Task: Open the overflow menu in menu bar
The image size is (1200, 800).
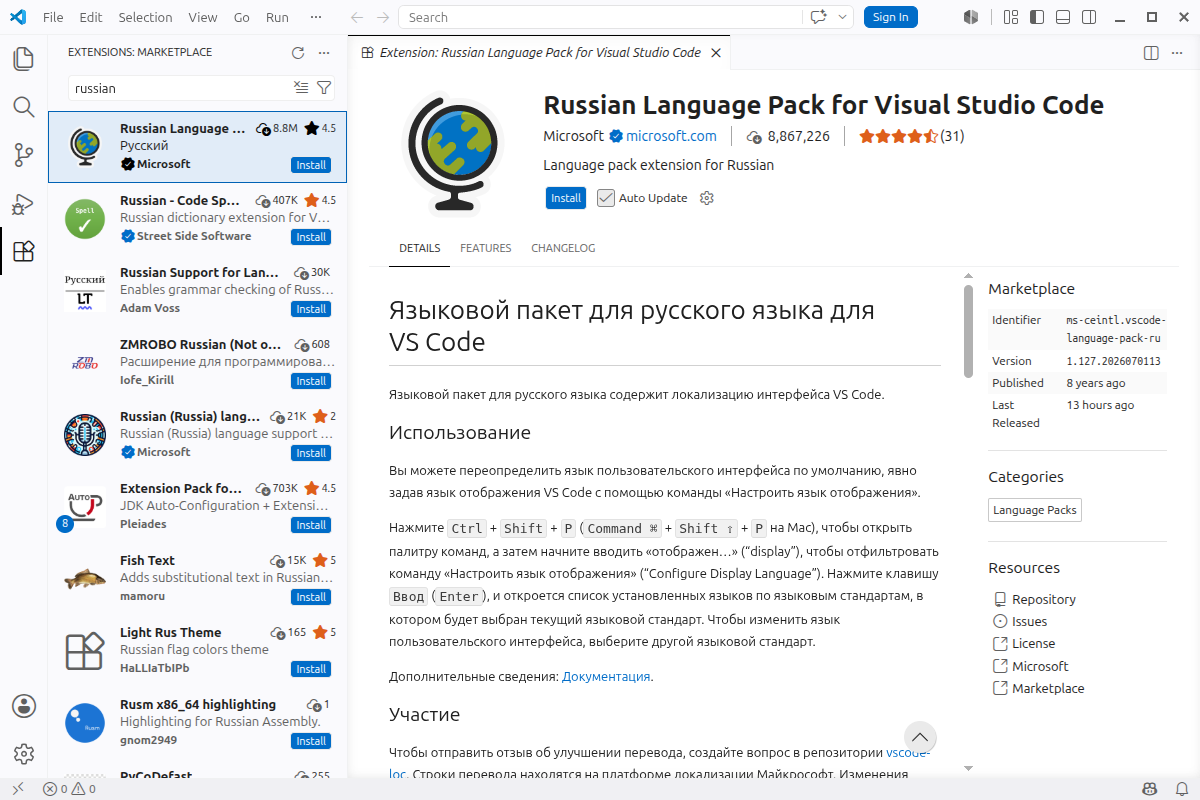Action: [x=316, y=17]
